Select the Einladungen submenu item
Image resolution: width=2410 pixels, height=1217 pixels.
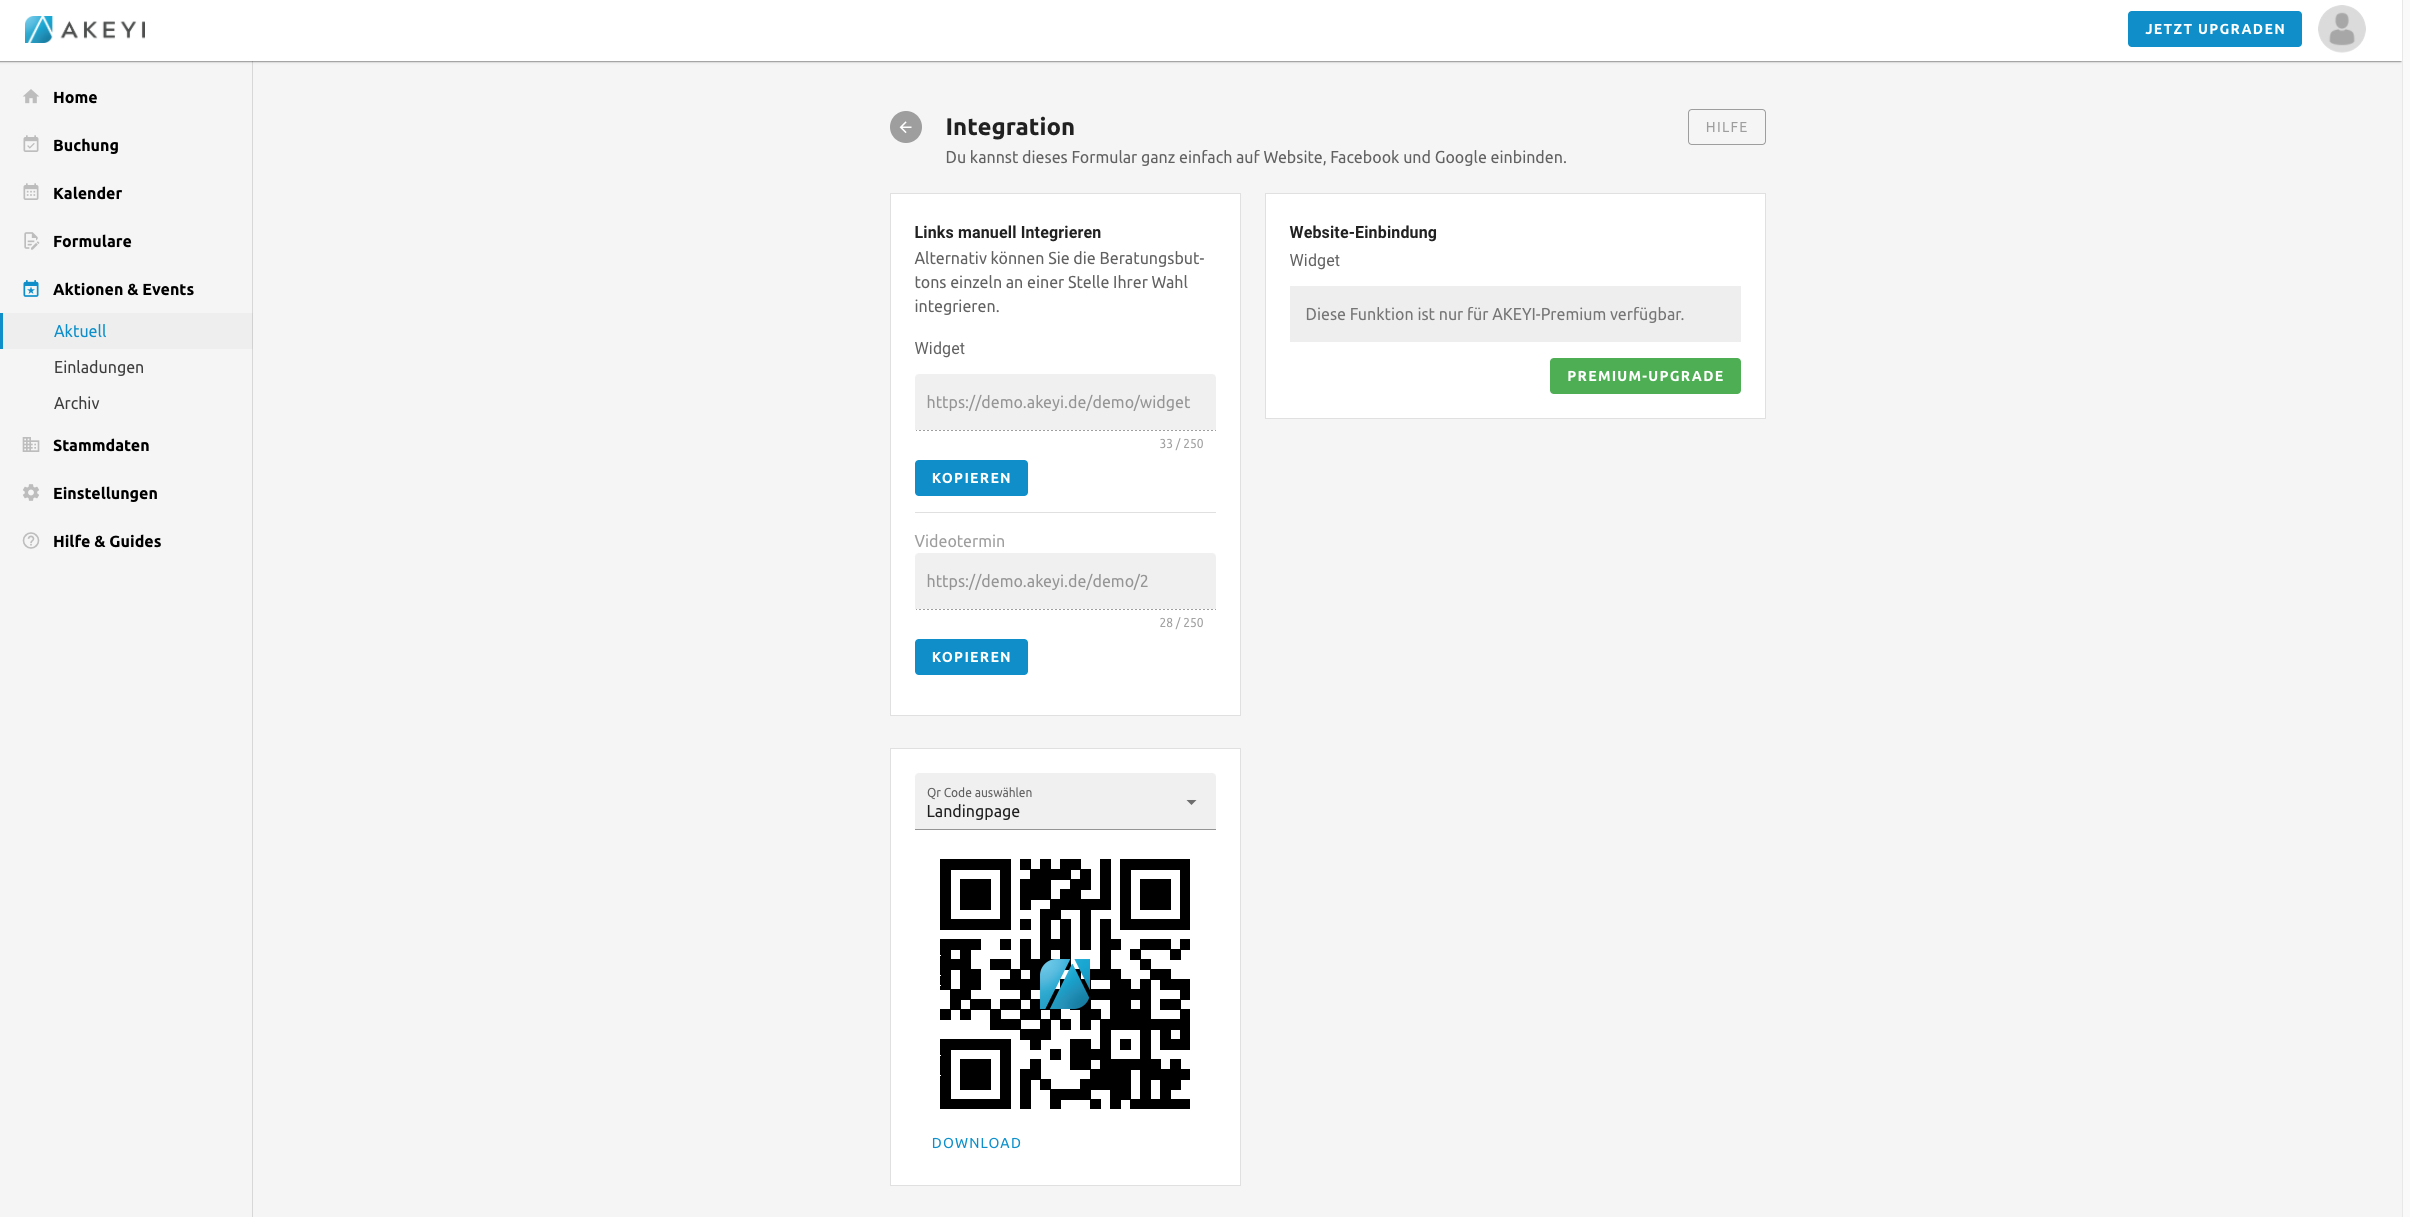99,367
